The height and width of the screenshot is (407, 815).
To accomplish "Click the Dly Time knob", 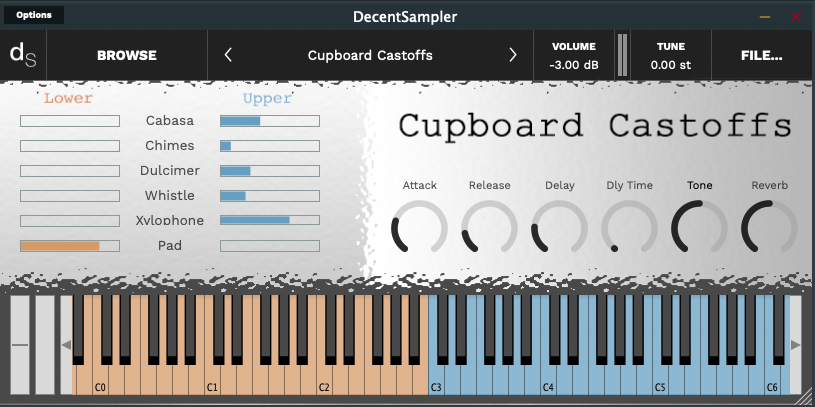I will 629,228.
